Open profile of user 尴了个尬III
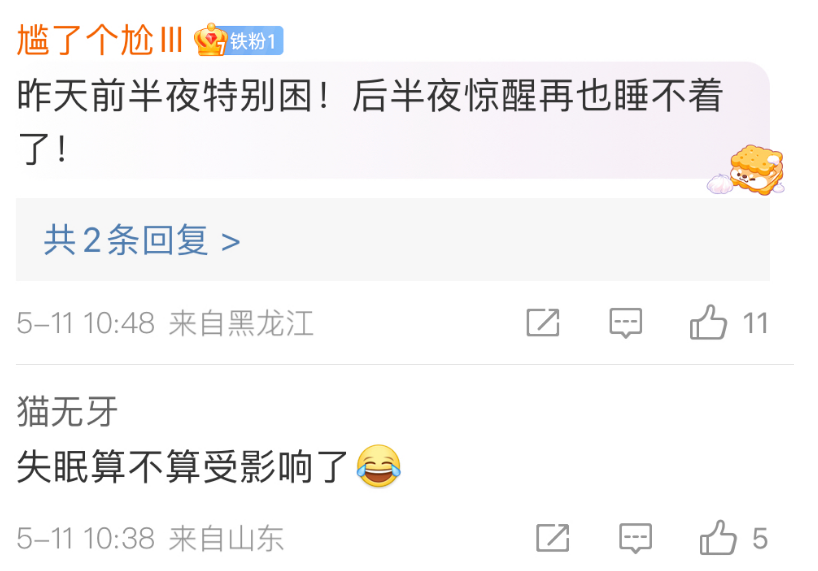This screenshot has width=818, height=571. [x=100, y=40]
